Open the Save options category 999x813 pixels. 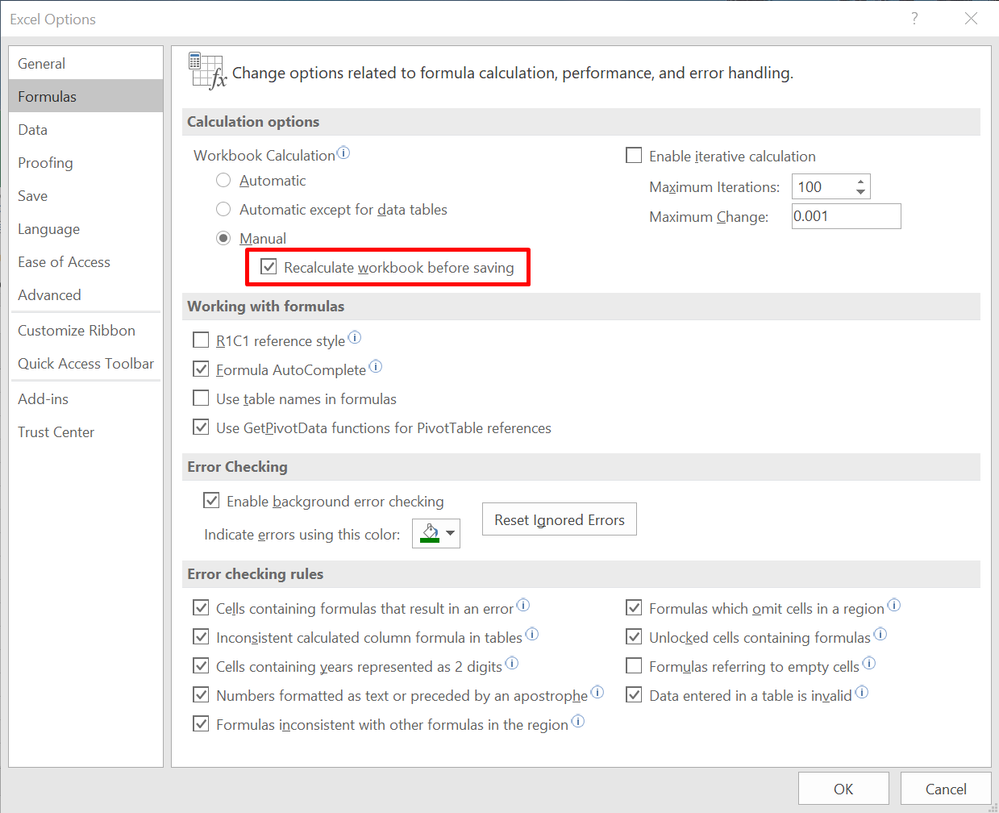click(x=86, y=196)
